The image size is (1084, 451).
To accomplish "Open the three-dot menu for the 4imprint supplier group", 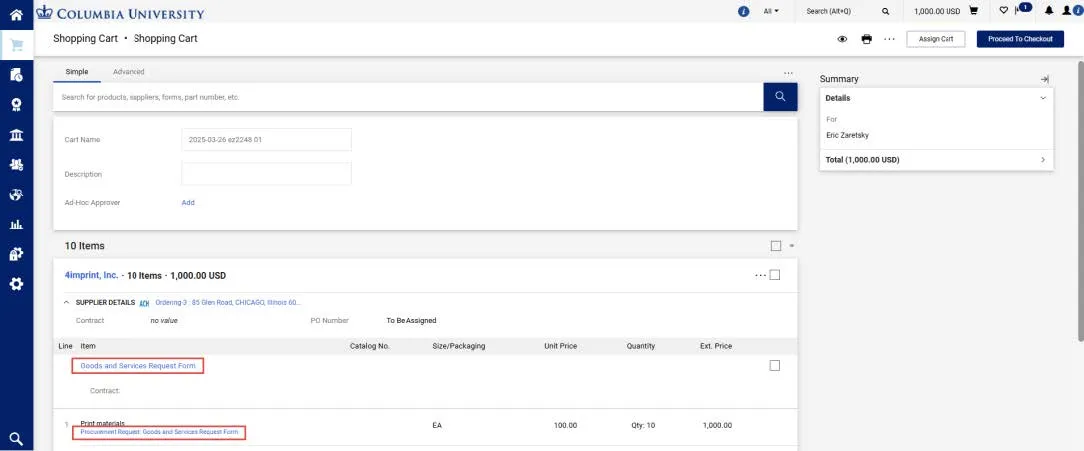I will [x=760, y=275].
